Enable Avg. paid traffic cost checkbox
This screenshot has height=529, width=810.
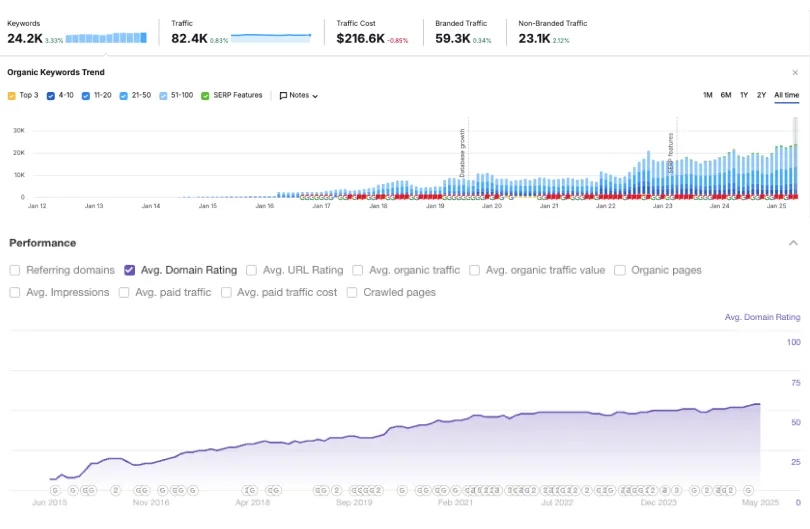coord(226,292)
